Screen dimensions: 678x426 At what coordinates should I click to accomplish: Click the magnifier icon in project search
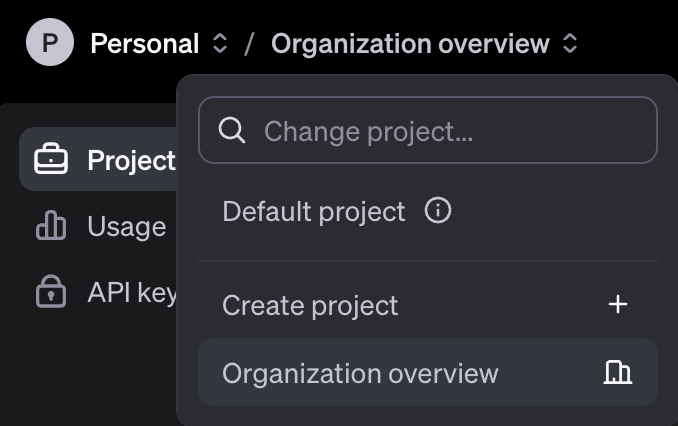coord(232,130)
